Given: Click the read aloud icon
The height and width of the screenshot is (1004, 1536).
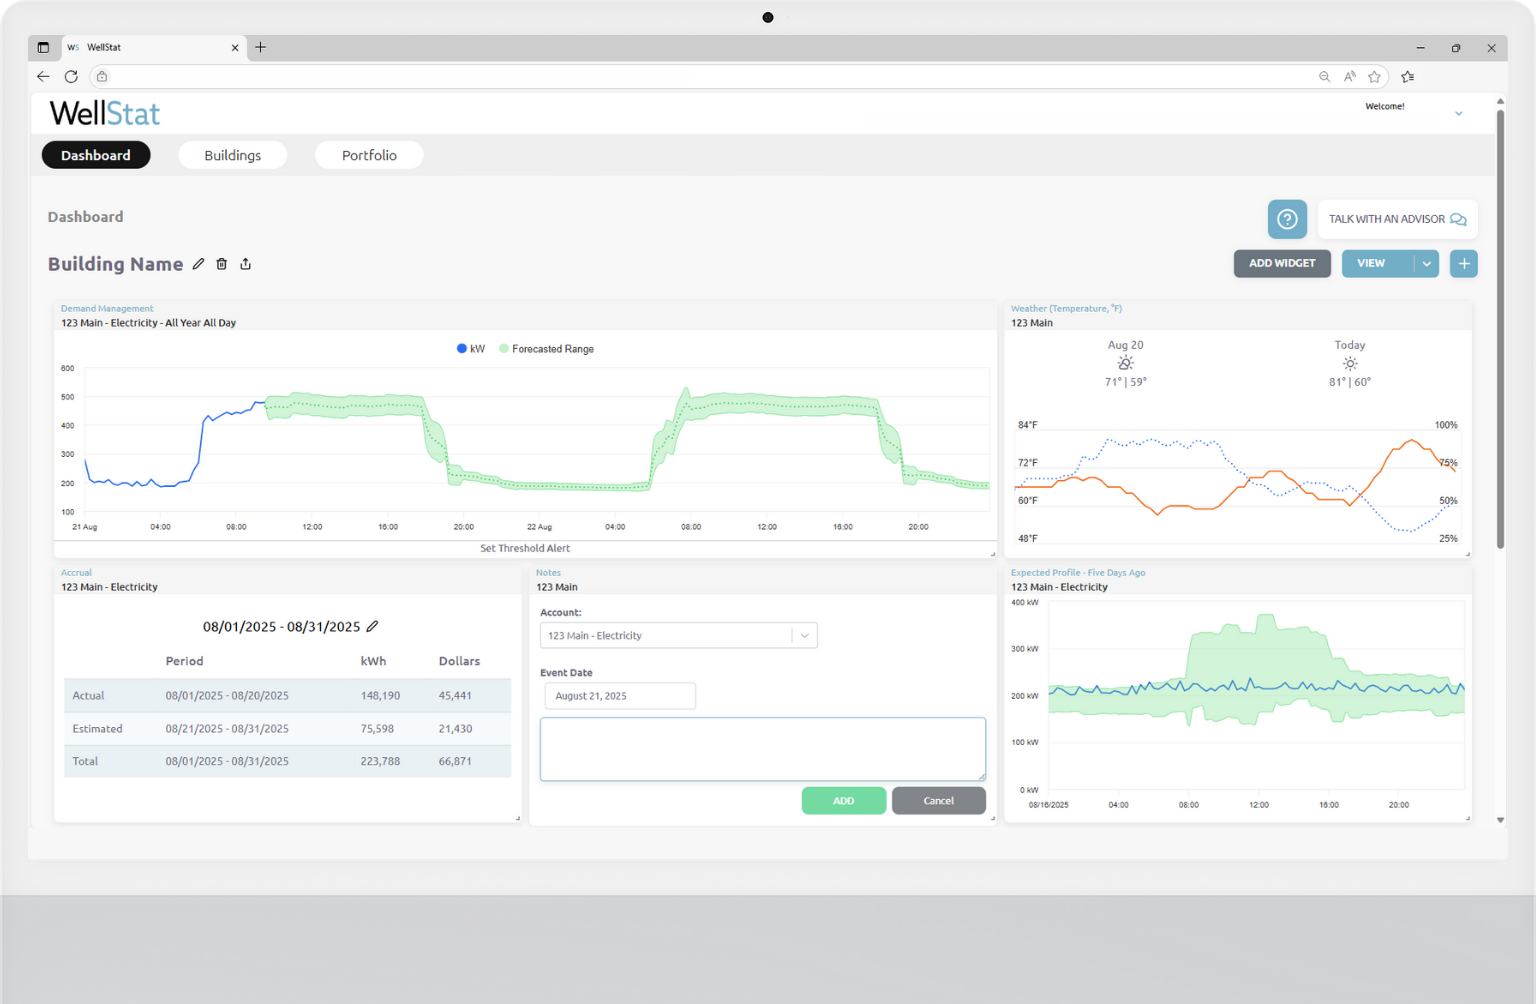Looking at the screenshot, I should pyautogui.click(x=1350, y=77).
